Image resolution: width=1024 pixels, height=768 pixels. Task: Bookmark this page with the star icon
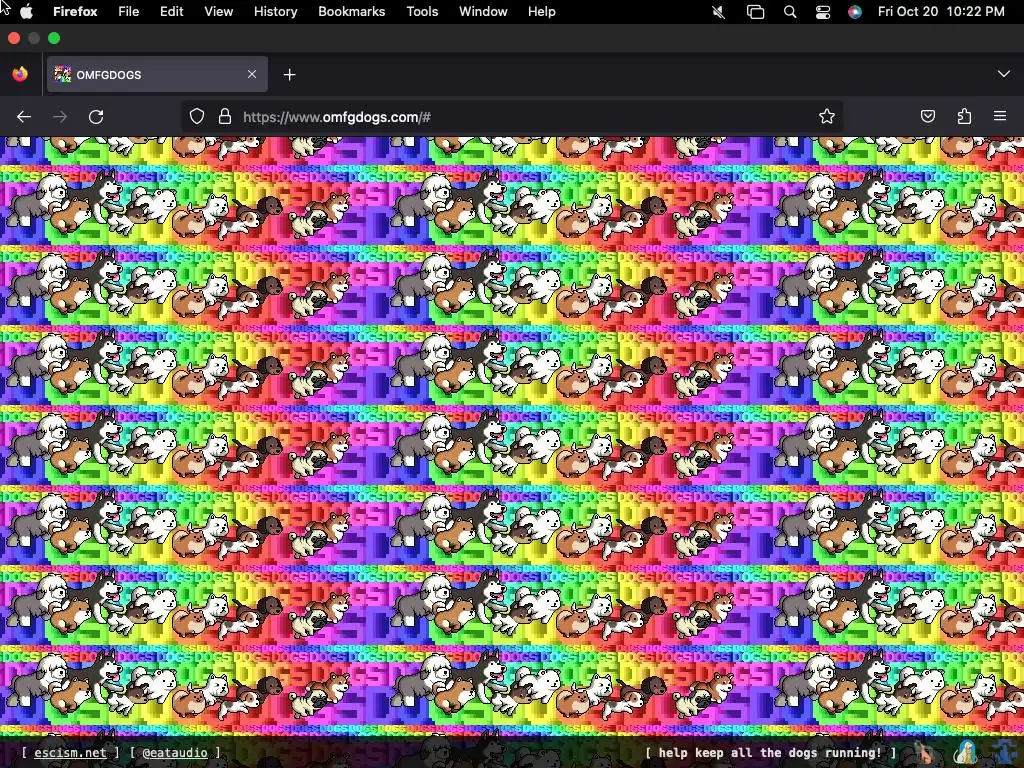click(x=827, y=117)
